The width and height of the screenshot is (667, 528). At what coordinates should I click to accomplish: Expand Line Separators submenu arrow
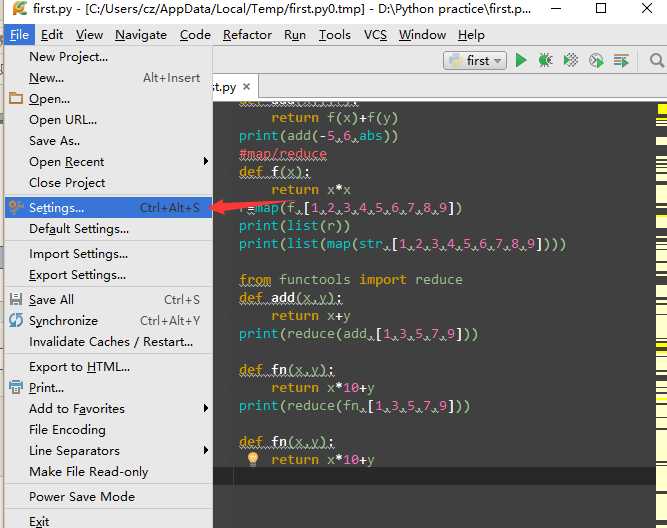(206, 450)
